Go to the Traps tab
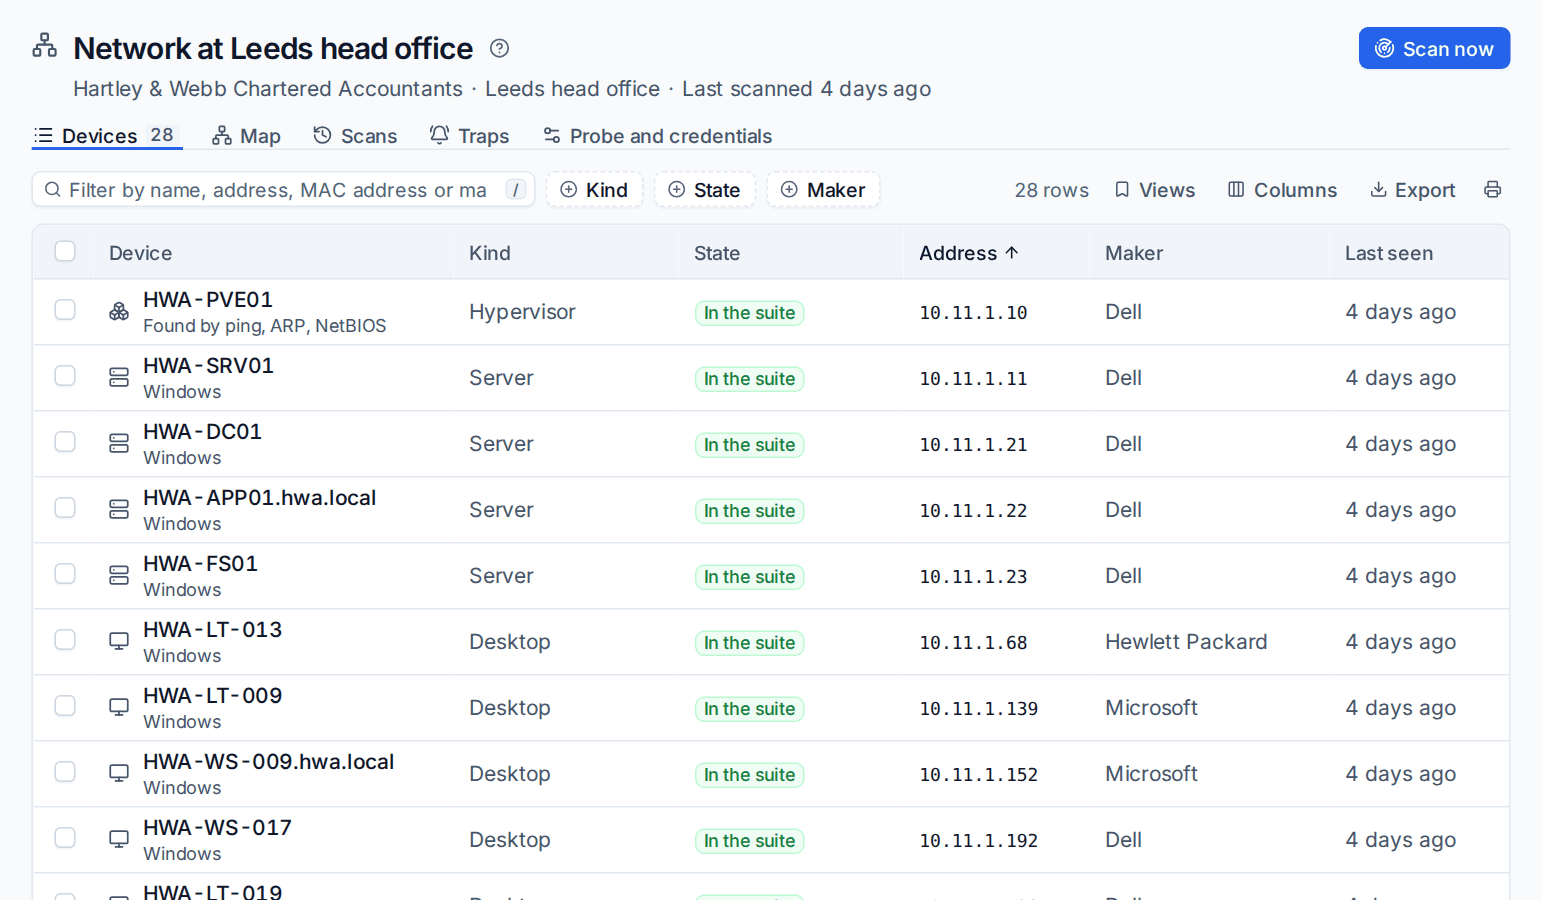 point(470,136)
